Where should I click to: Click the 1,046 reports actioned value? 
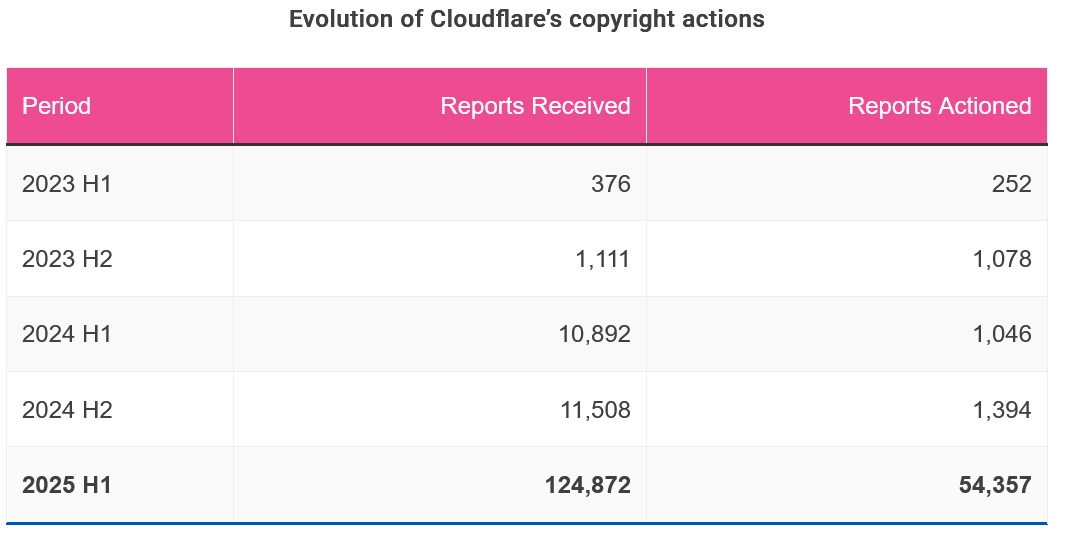point(1002,334)
